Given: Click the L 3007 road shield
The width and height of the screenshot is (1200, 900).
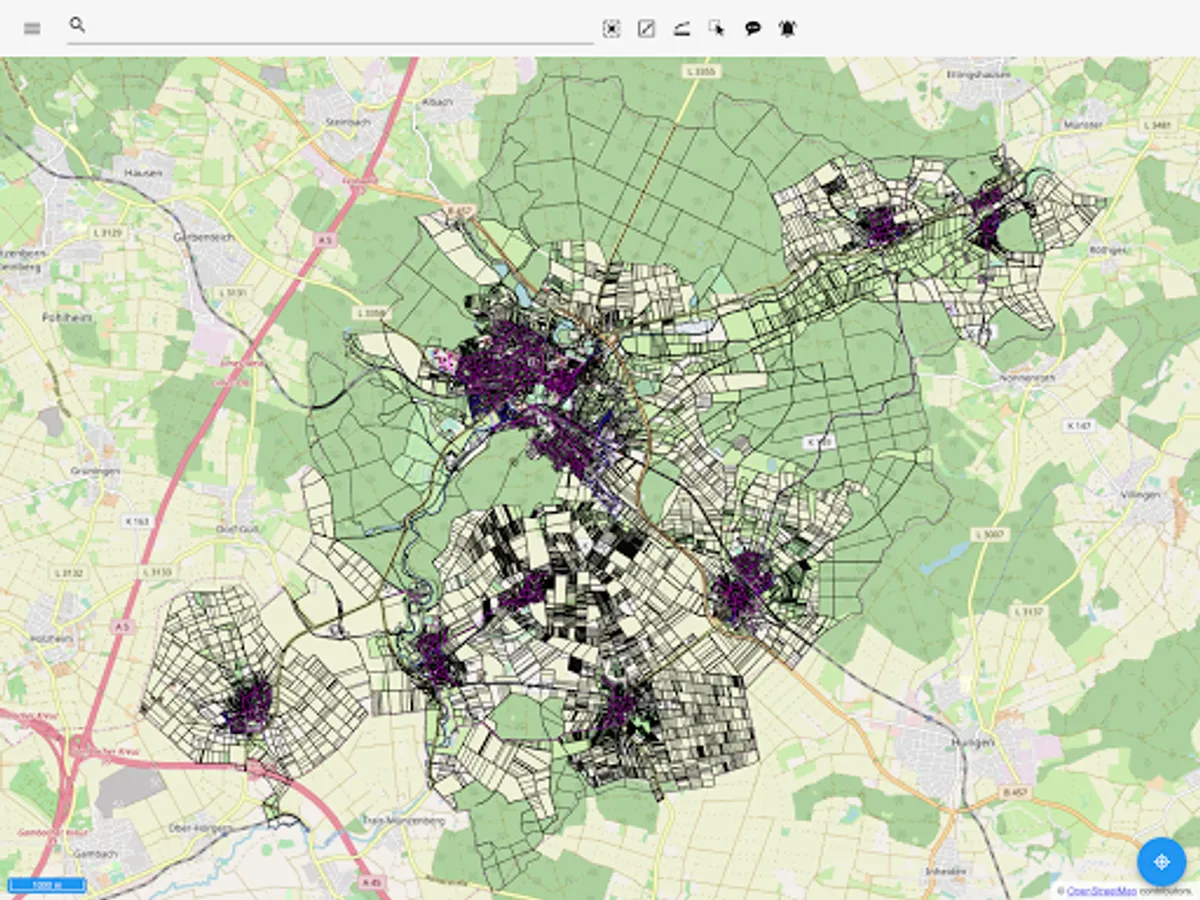Looking at the screenshot, I should pyautogui.click(x=992, y=535).
